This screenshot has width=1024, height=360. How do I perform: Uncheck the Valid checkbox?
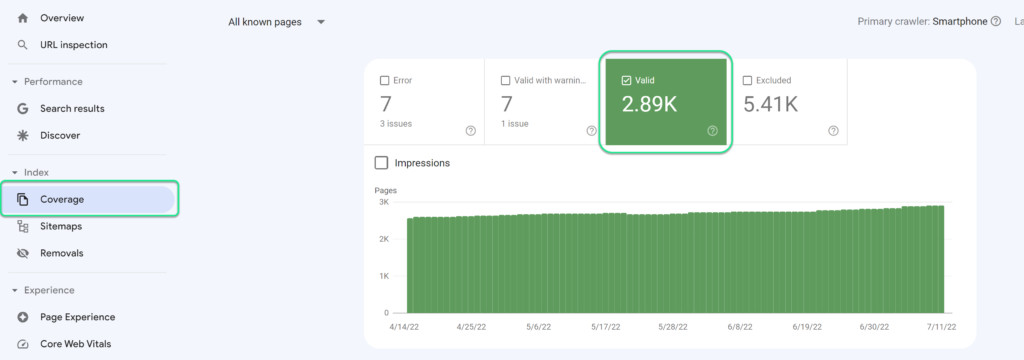[x=626, y=81]
